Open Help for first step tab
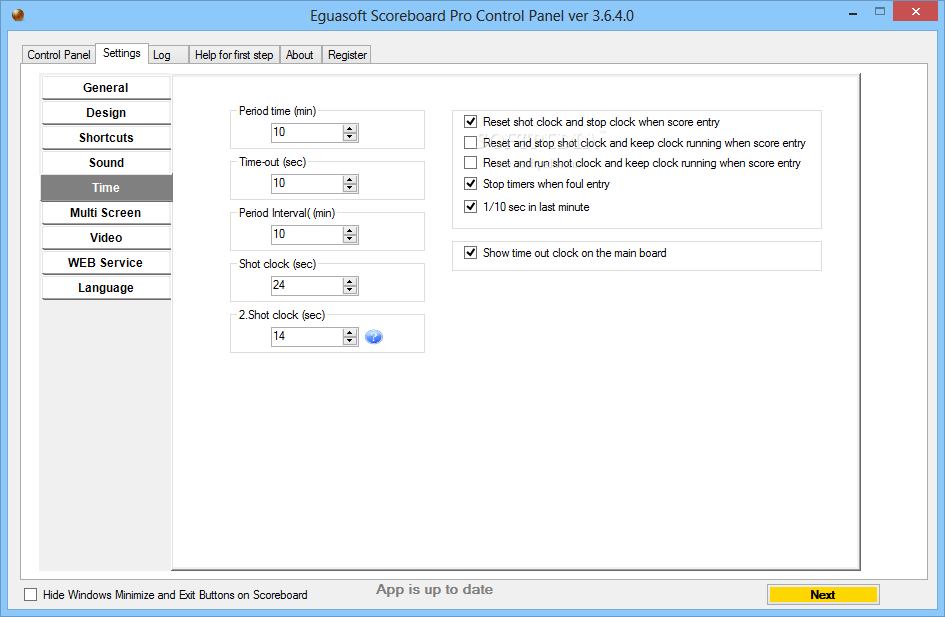This screenshot has width=945, height=617. [x=234, y=55]
